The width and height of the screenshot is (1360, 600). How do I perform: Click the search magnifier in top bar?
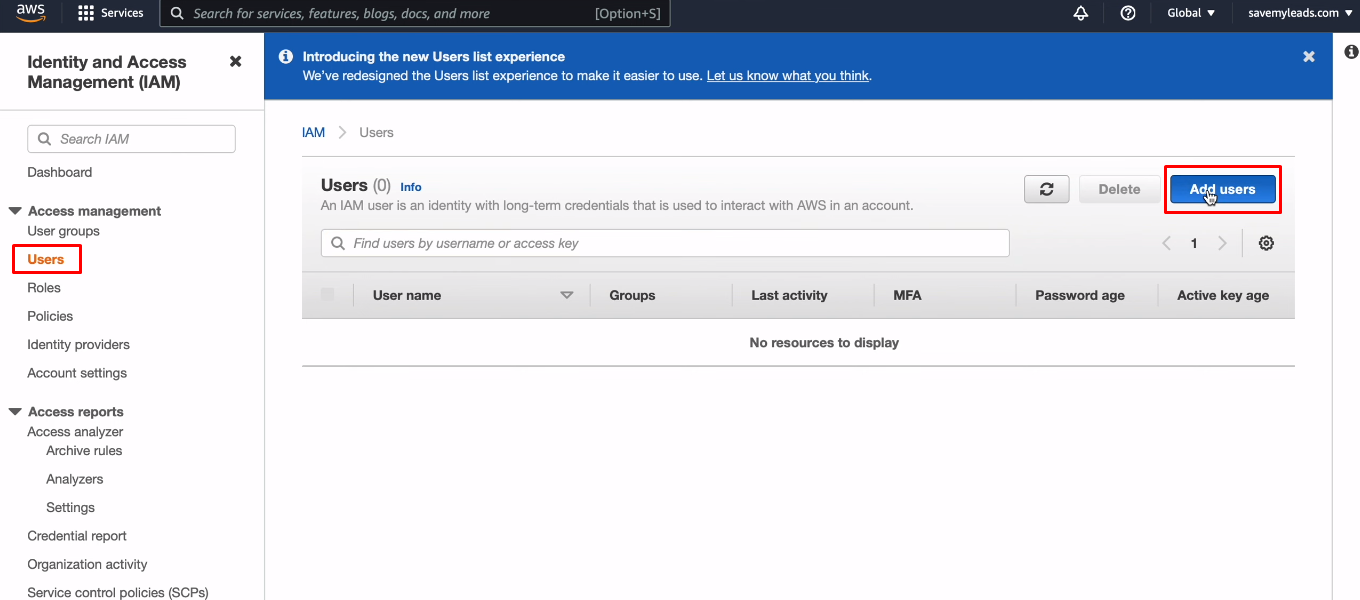coord(177,13)
